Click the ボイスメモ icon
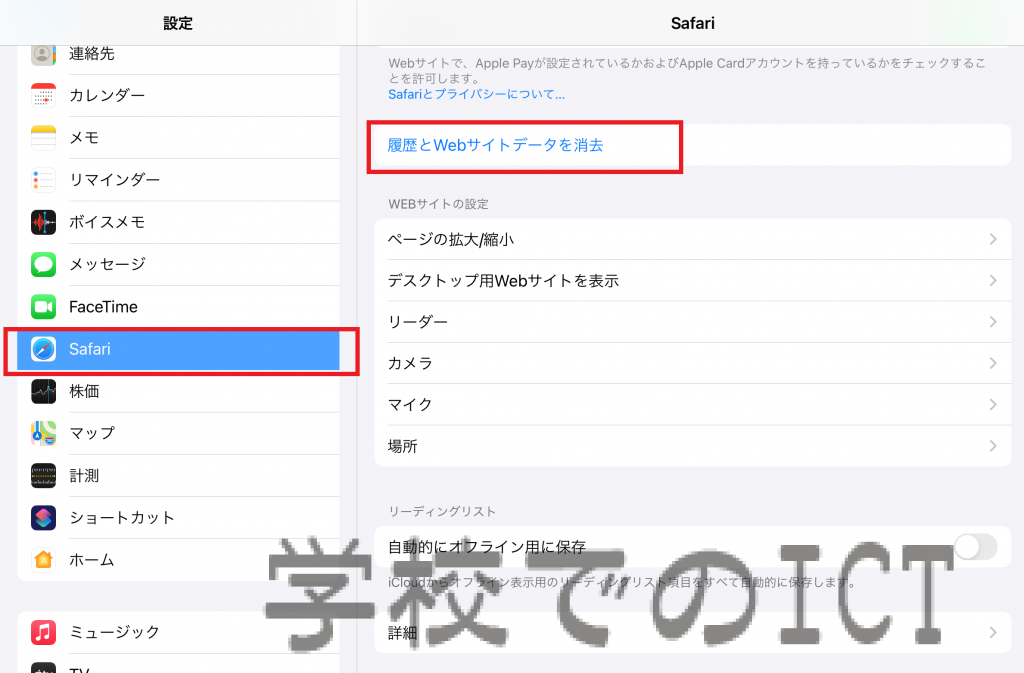The width and height of the screenshot is (1024, 673). point(44,222)
